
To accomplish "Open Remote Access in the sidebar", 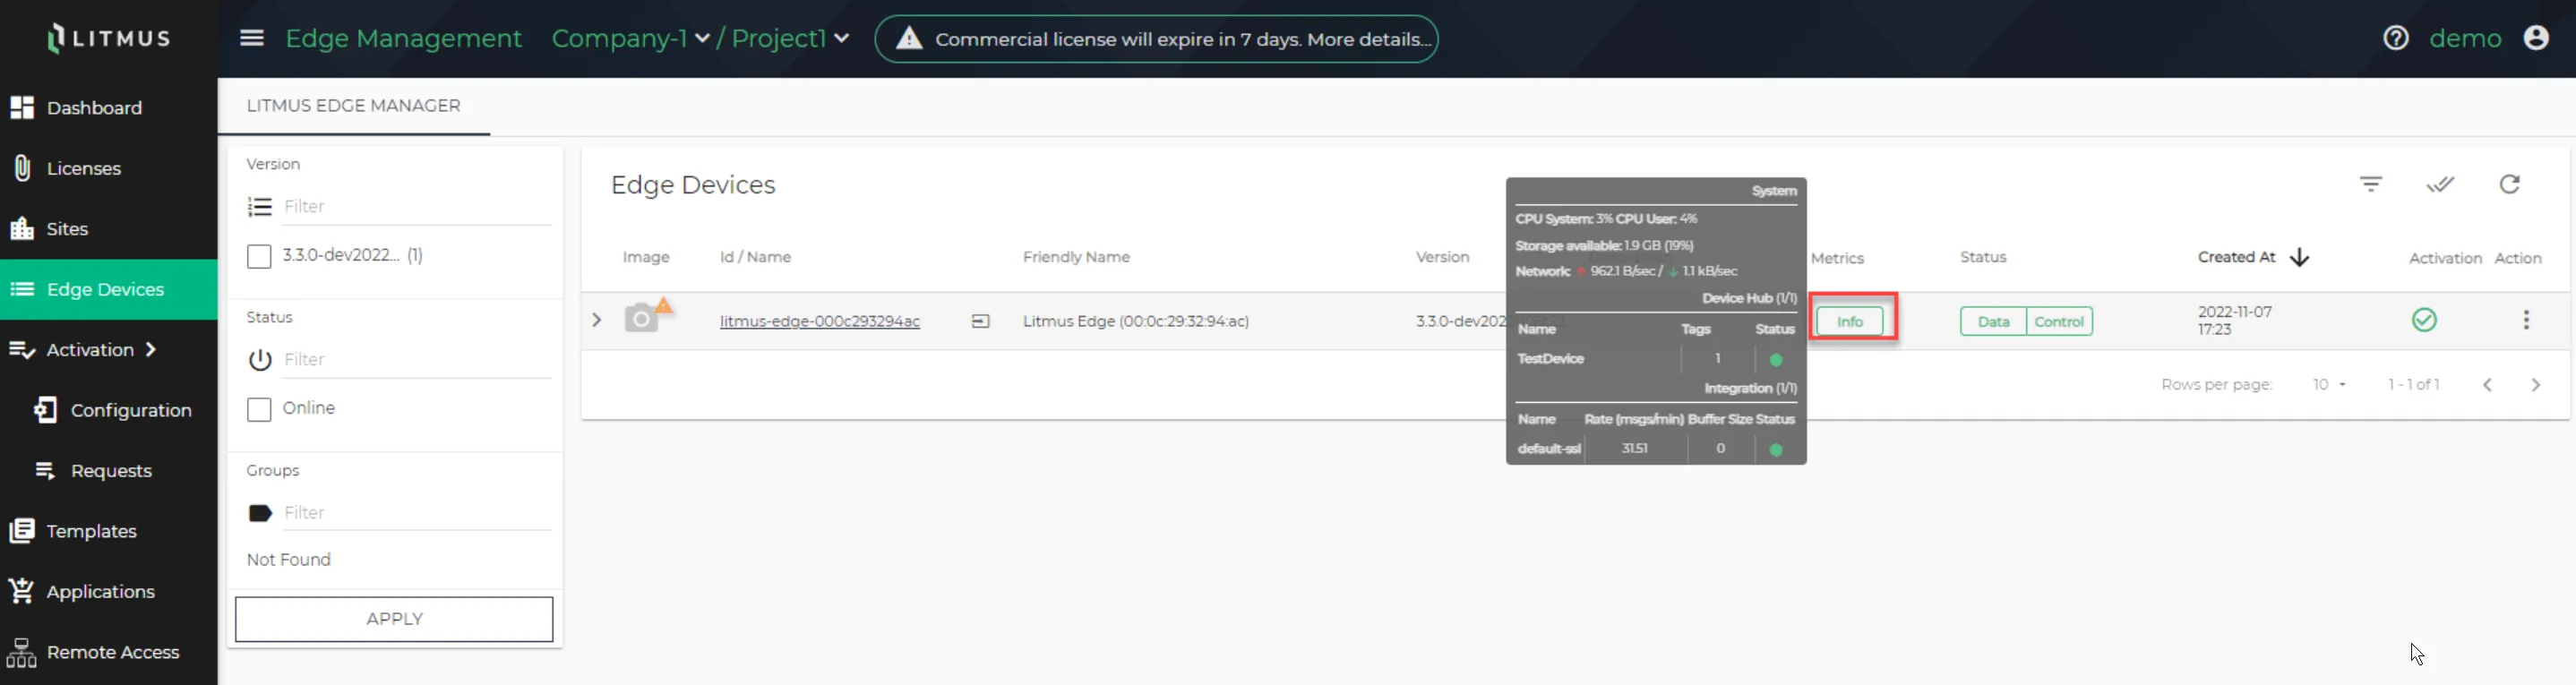I will coord(109,652).
